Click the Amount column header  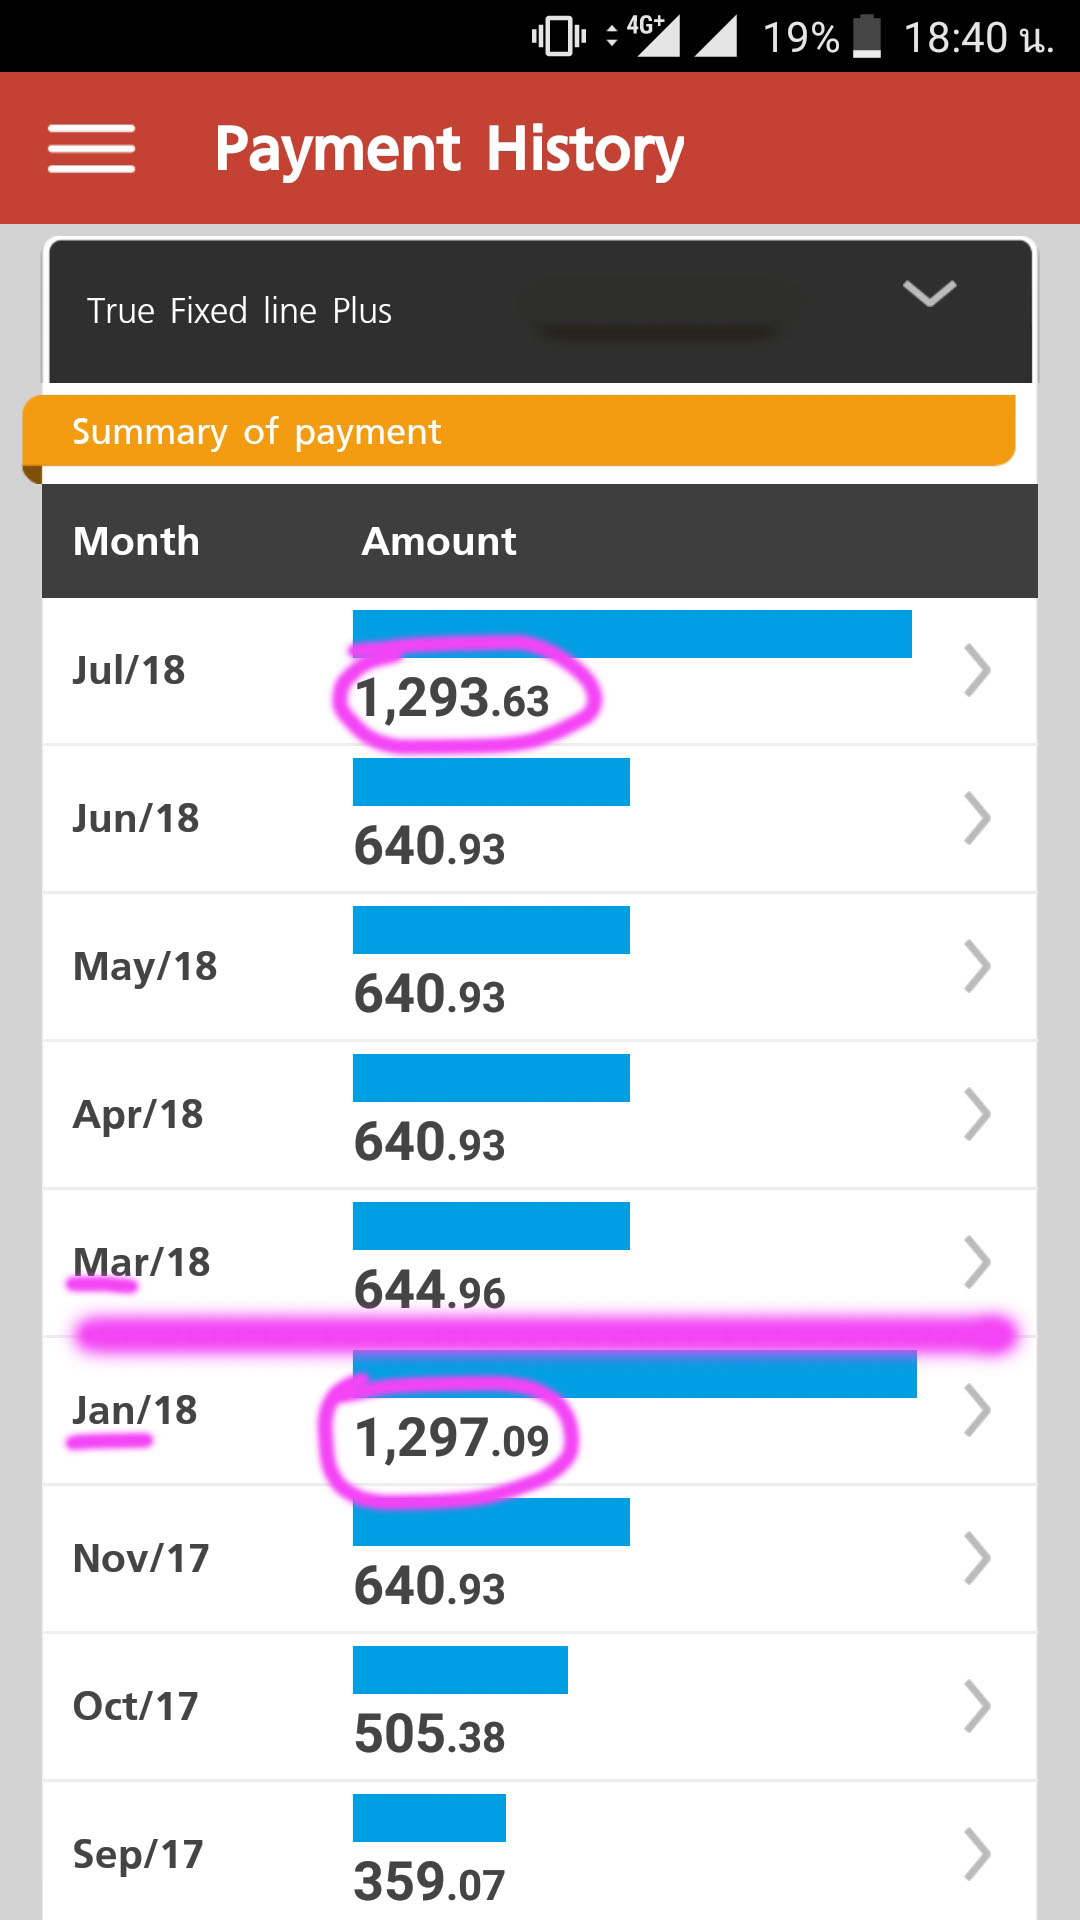439,541
